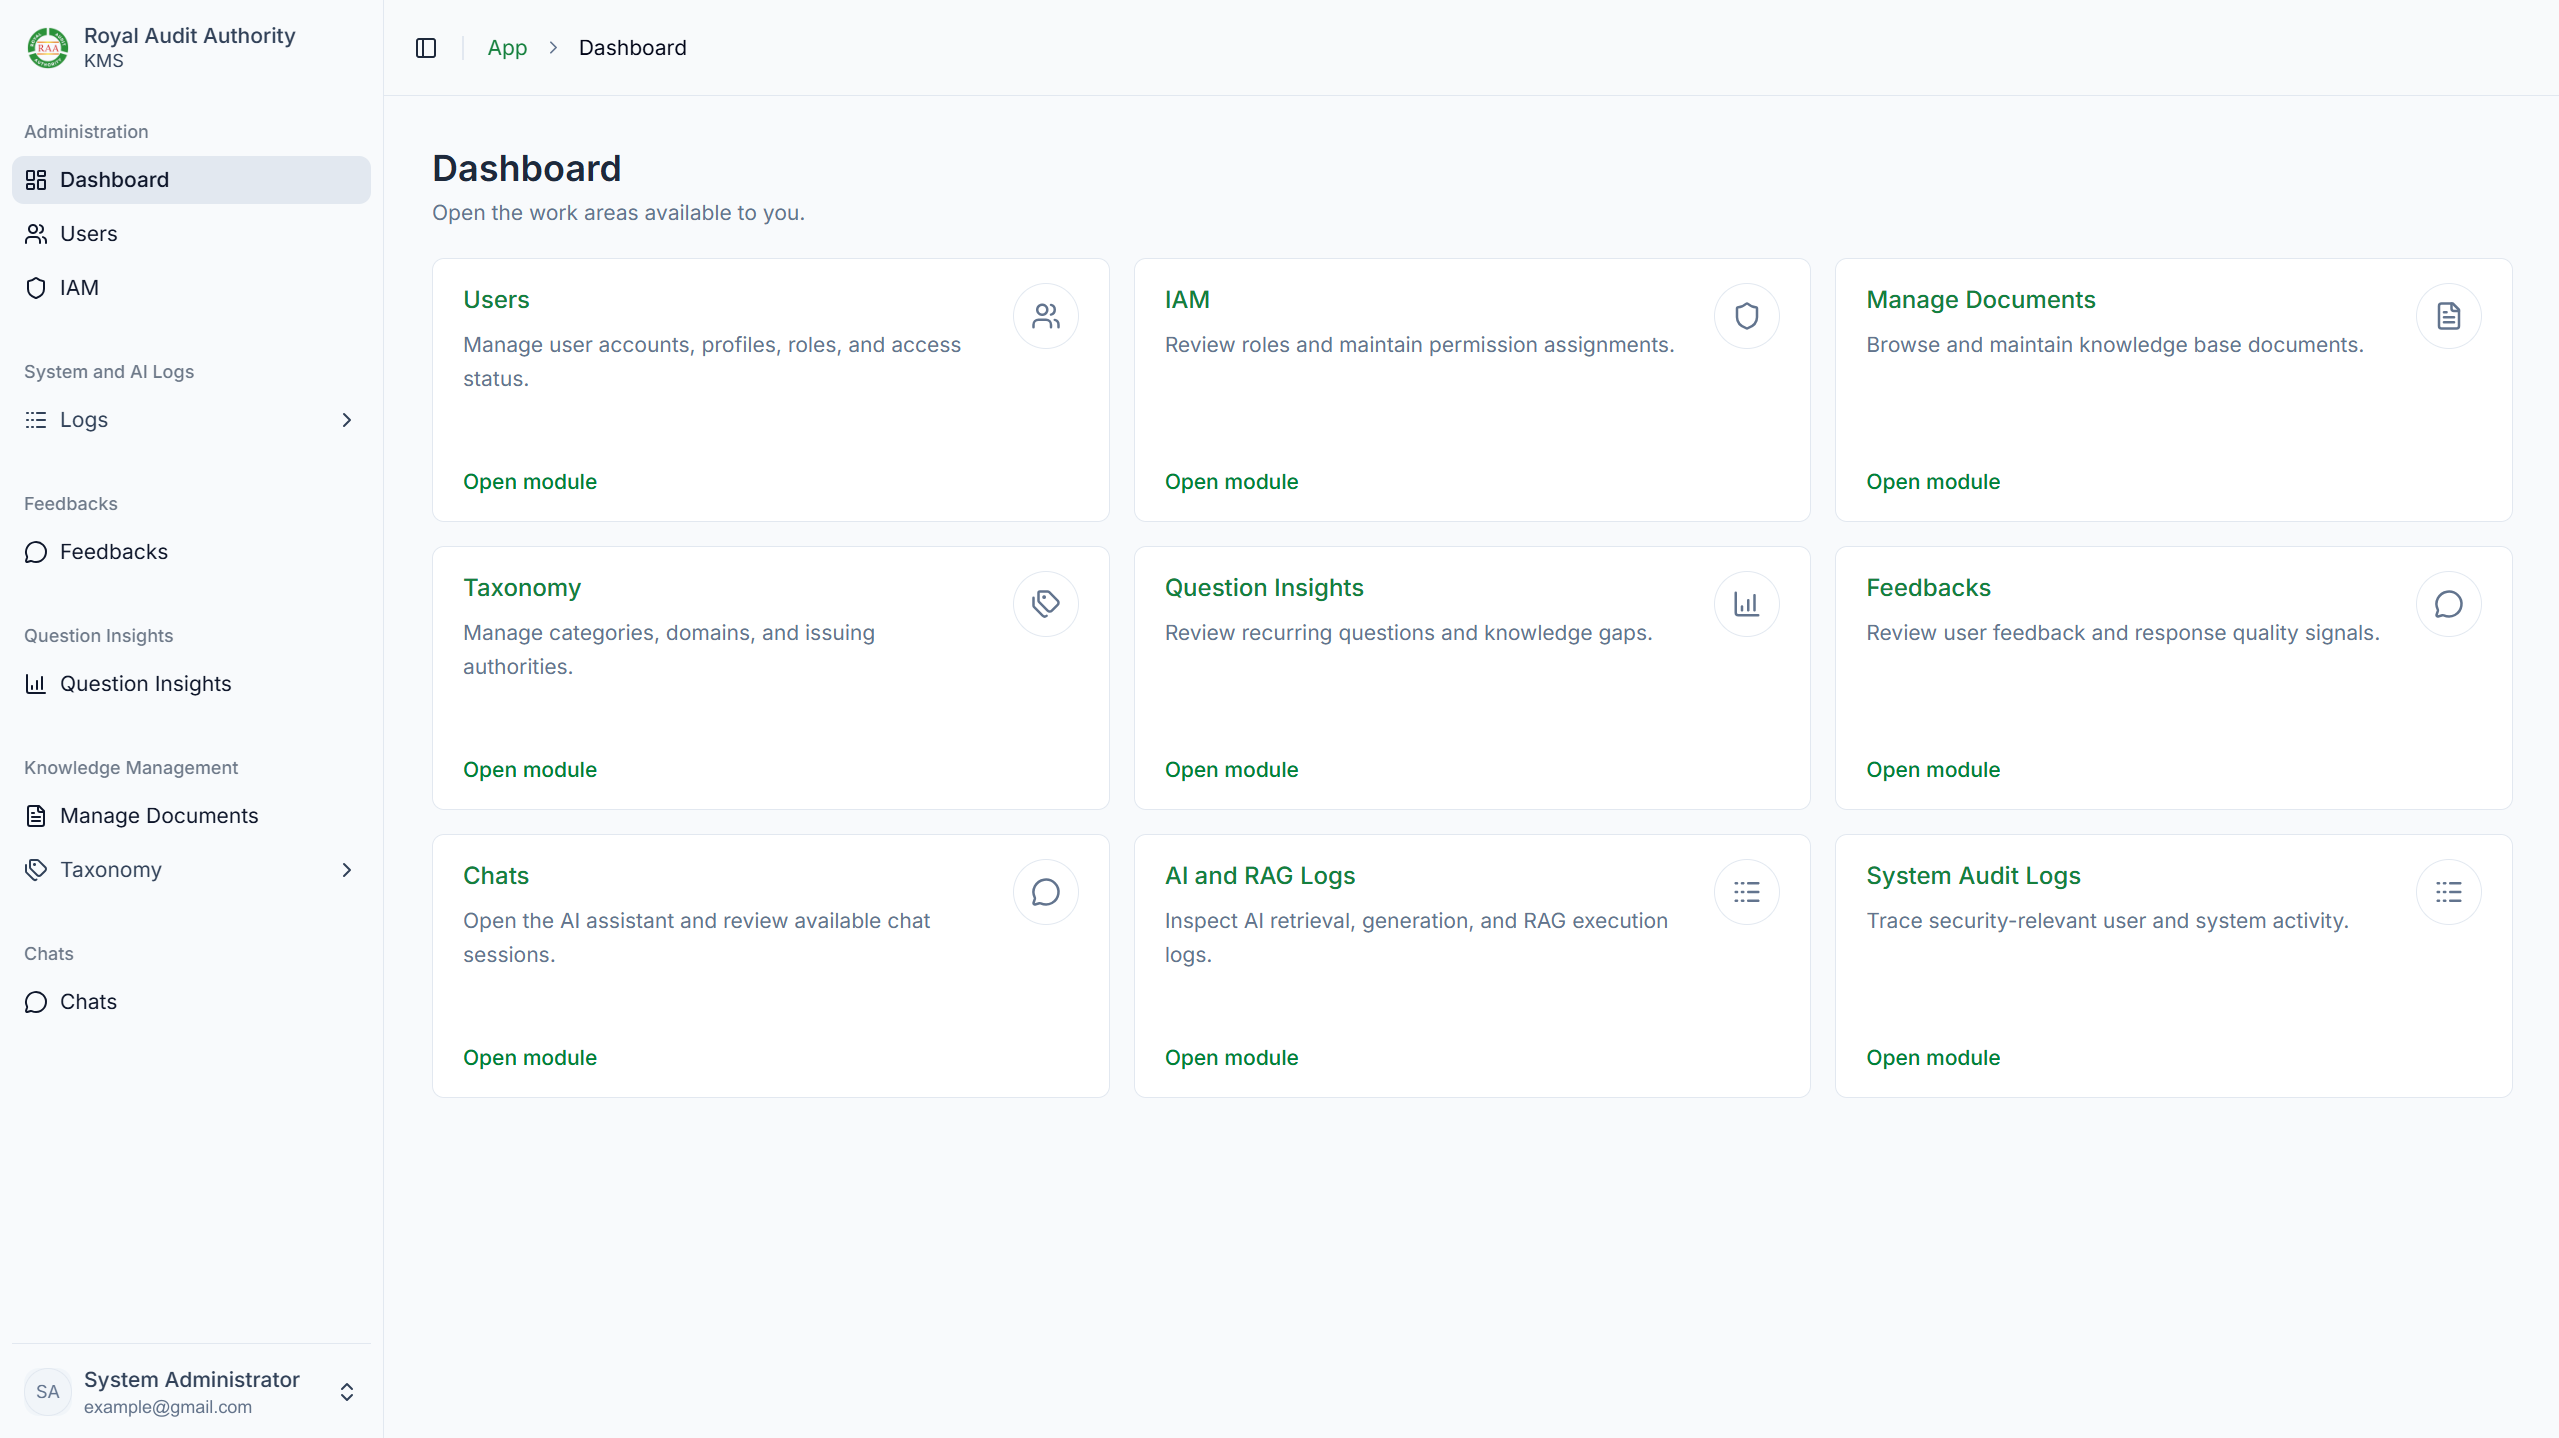Click the document icon beside Manage Documents in sidebar
Viewport: 2559px width, 1438px height.
click(36, 816)
